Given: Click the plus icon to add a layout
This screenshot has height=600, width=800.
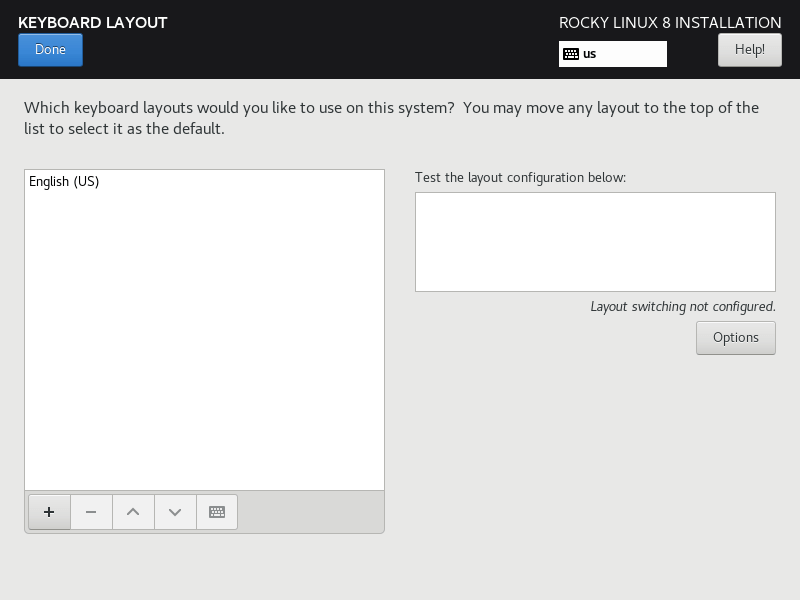Looking at the screenshot, I should [x=49, y=512].
